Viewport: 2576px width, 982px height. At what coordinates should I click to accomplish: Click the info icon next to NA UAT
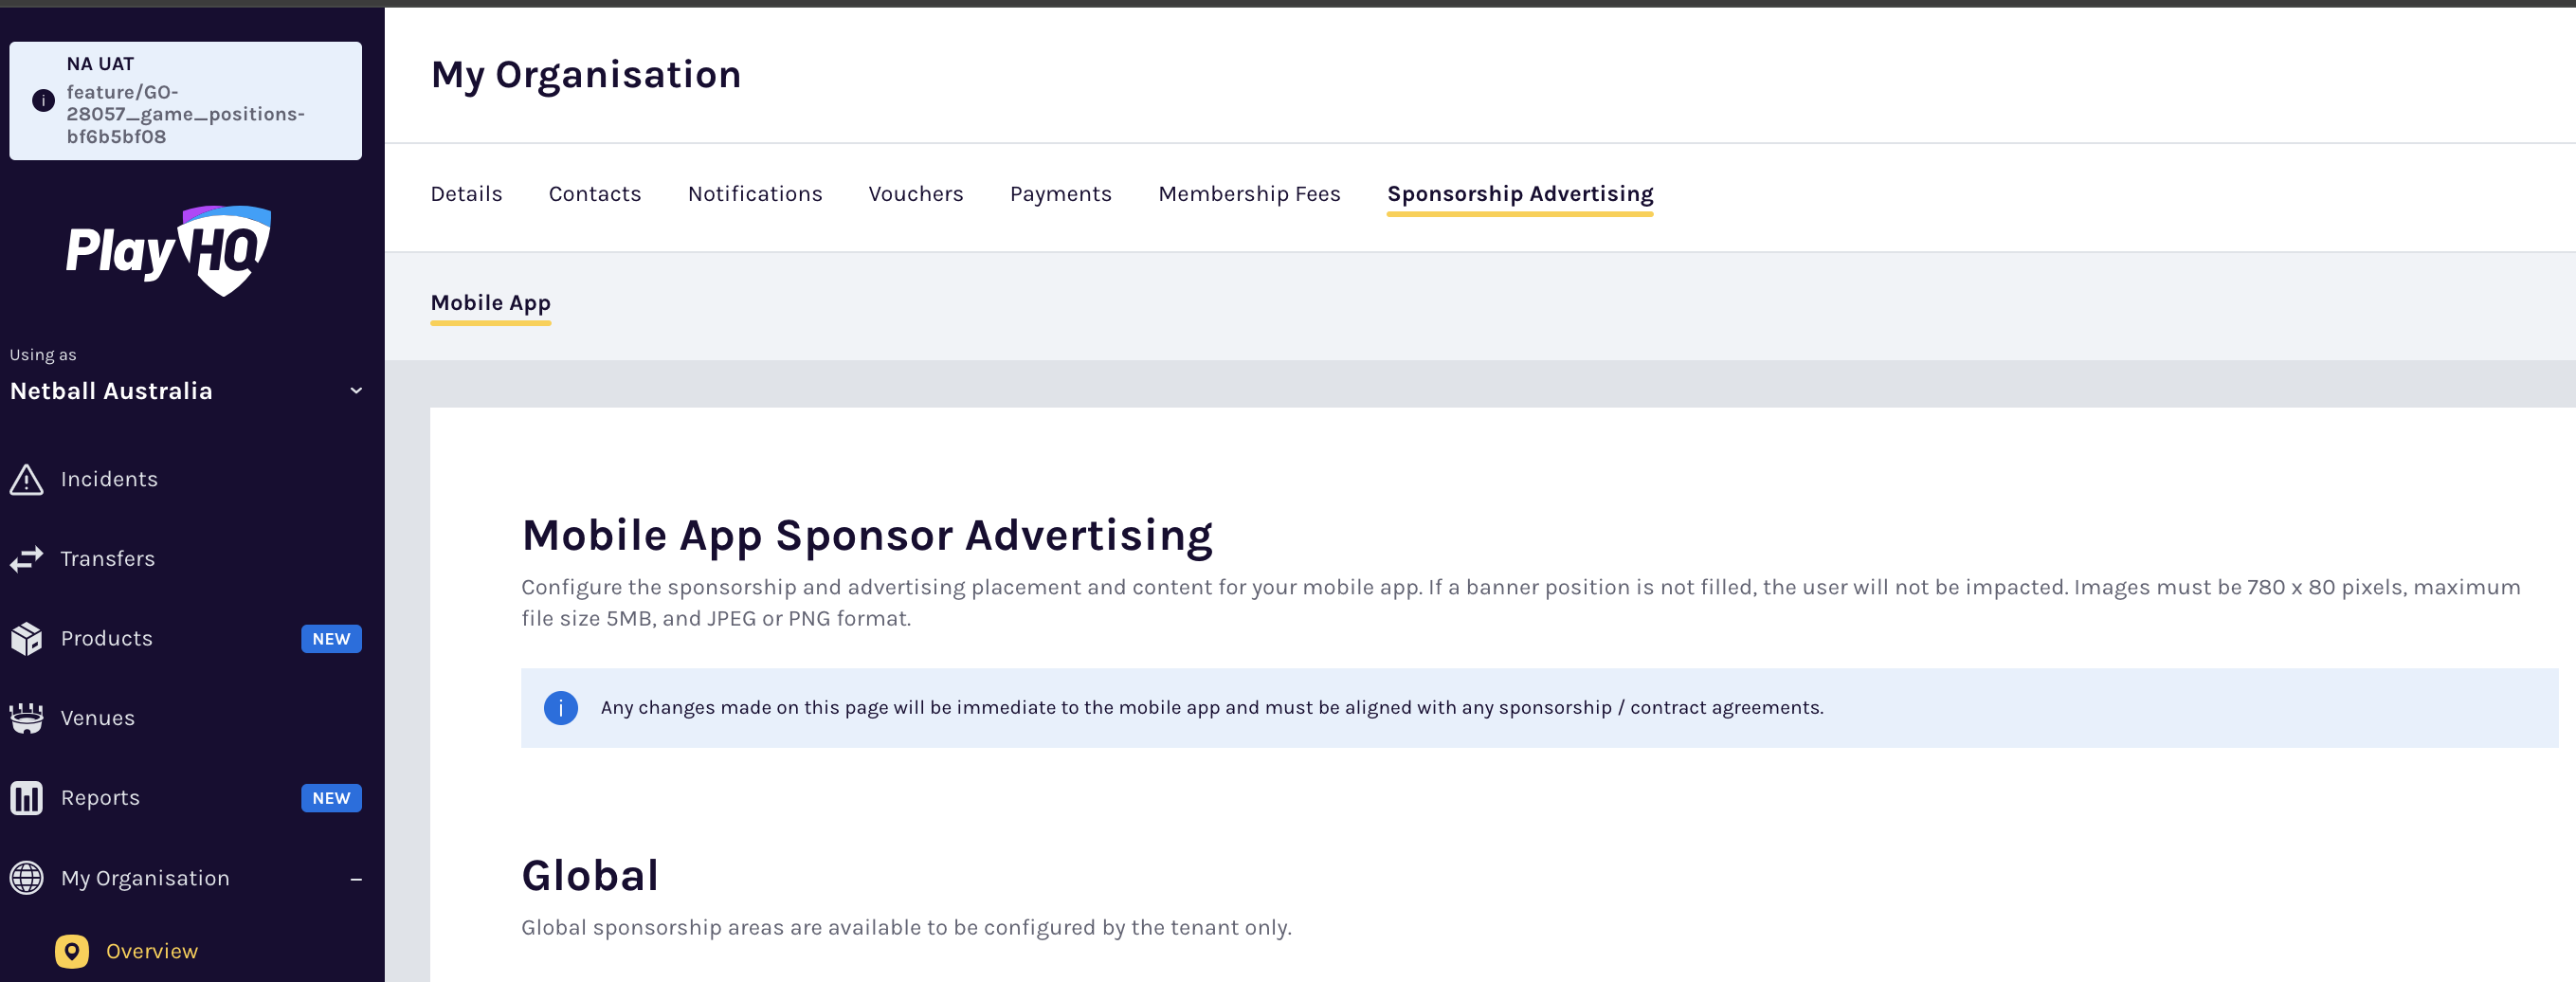click(x=42, y=100)
